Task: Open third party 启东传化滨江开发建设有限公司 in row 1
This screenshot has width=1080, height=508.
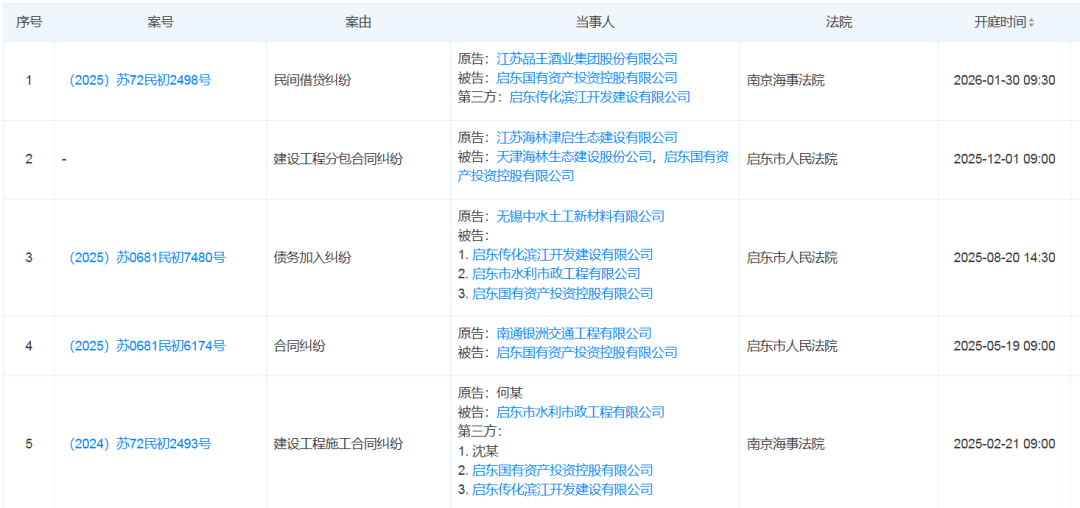Action: 599,97
